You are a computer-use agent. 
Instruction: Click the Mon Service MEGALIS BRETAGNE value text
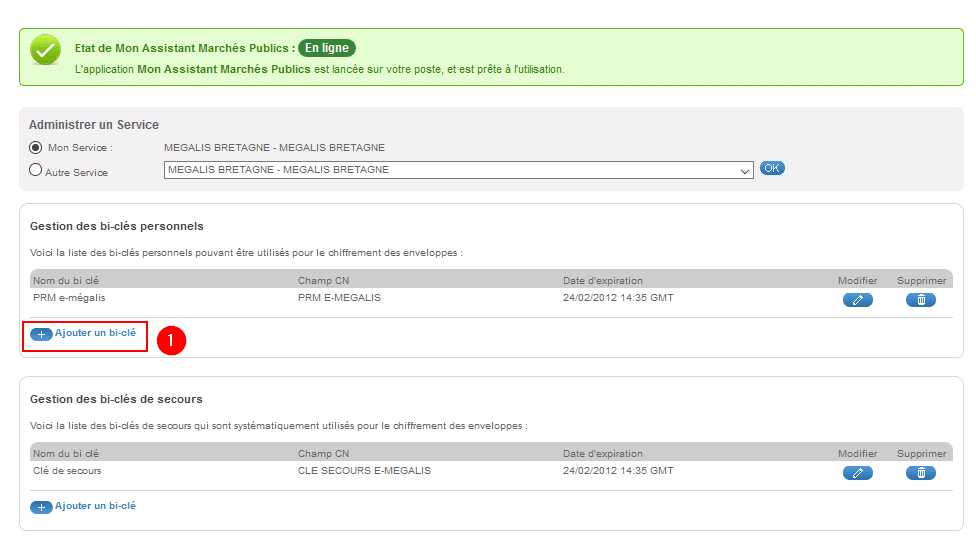[274, 147]
